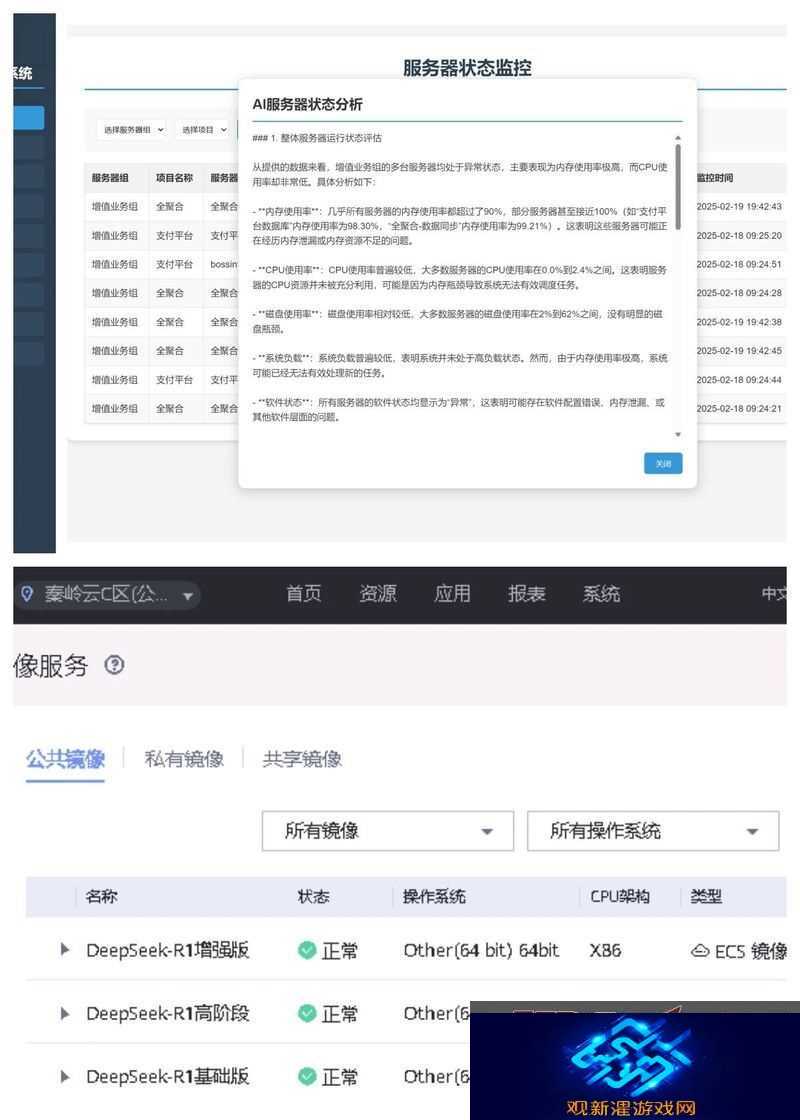This screenshot has height=1120, width=800.
Task: Click timestamp 2025-02-18 09:24:51
Action: pyautogui.click(x=739, y=264)
